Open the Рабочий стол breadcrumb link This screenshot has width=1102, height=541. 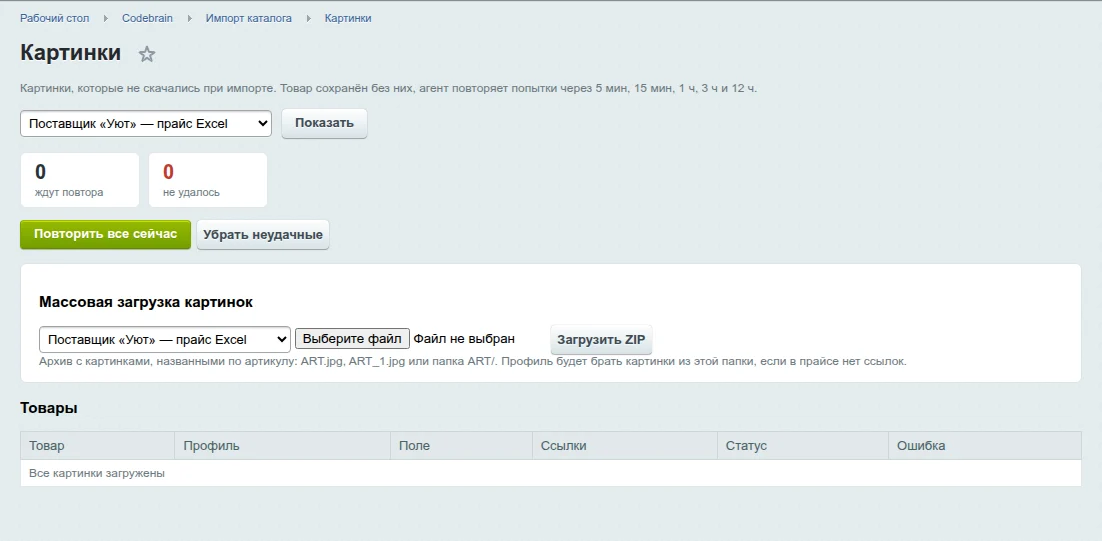(x=55, y=18)
